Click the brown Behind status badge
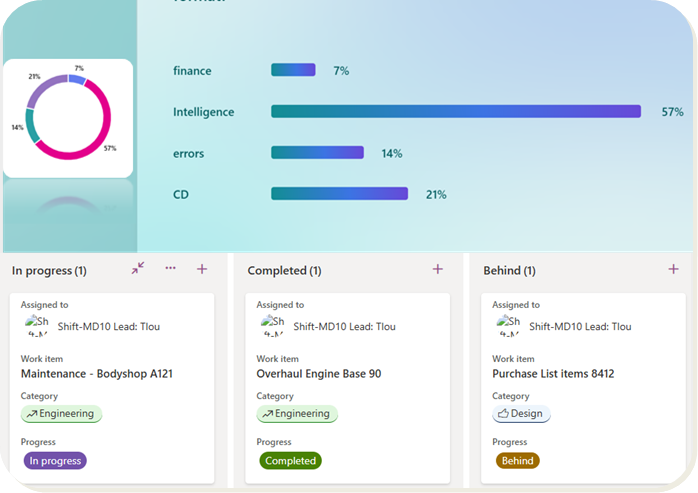 [517, 461]
